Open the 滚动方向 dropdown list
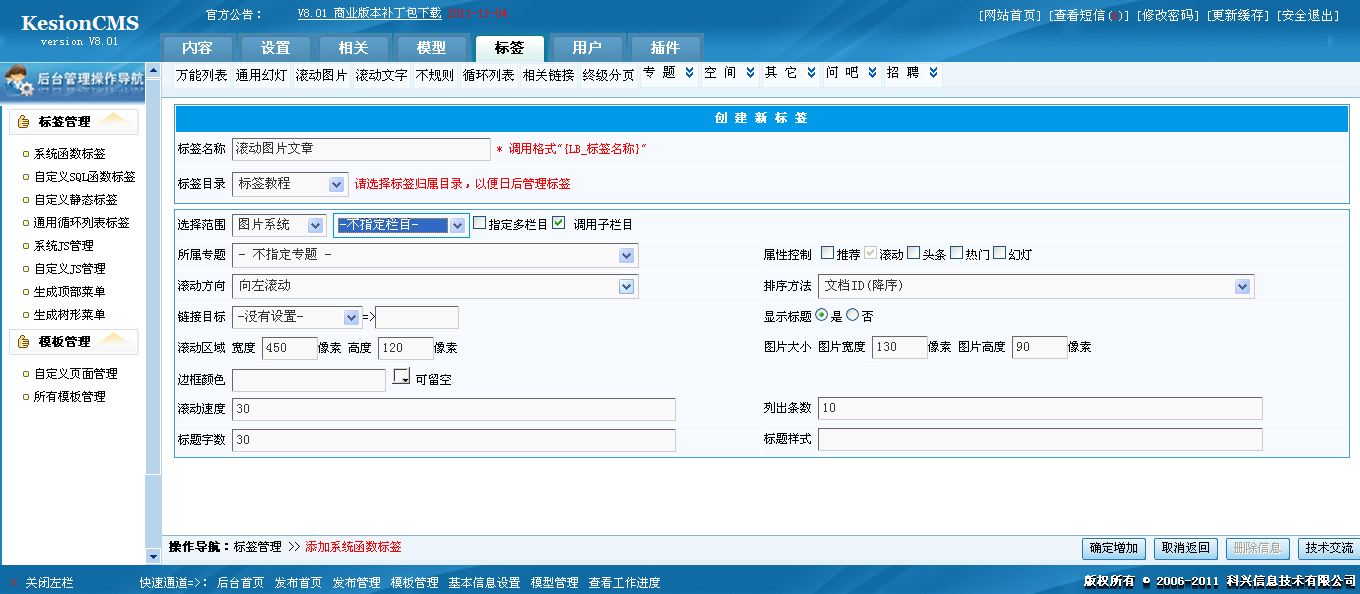Image resolution: width=1360 pixels, height=594 pixels. click(x=626, y=286)
